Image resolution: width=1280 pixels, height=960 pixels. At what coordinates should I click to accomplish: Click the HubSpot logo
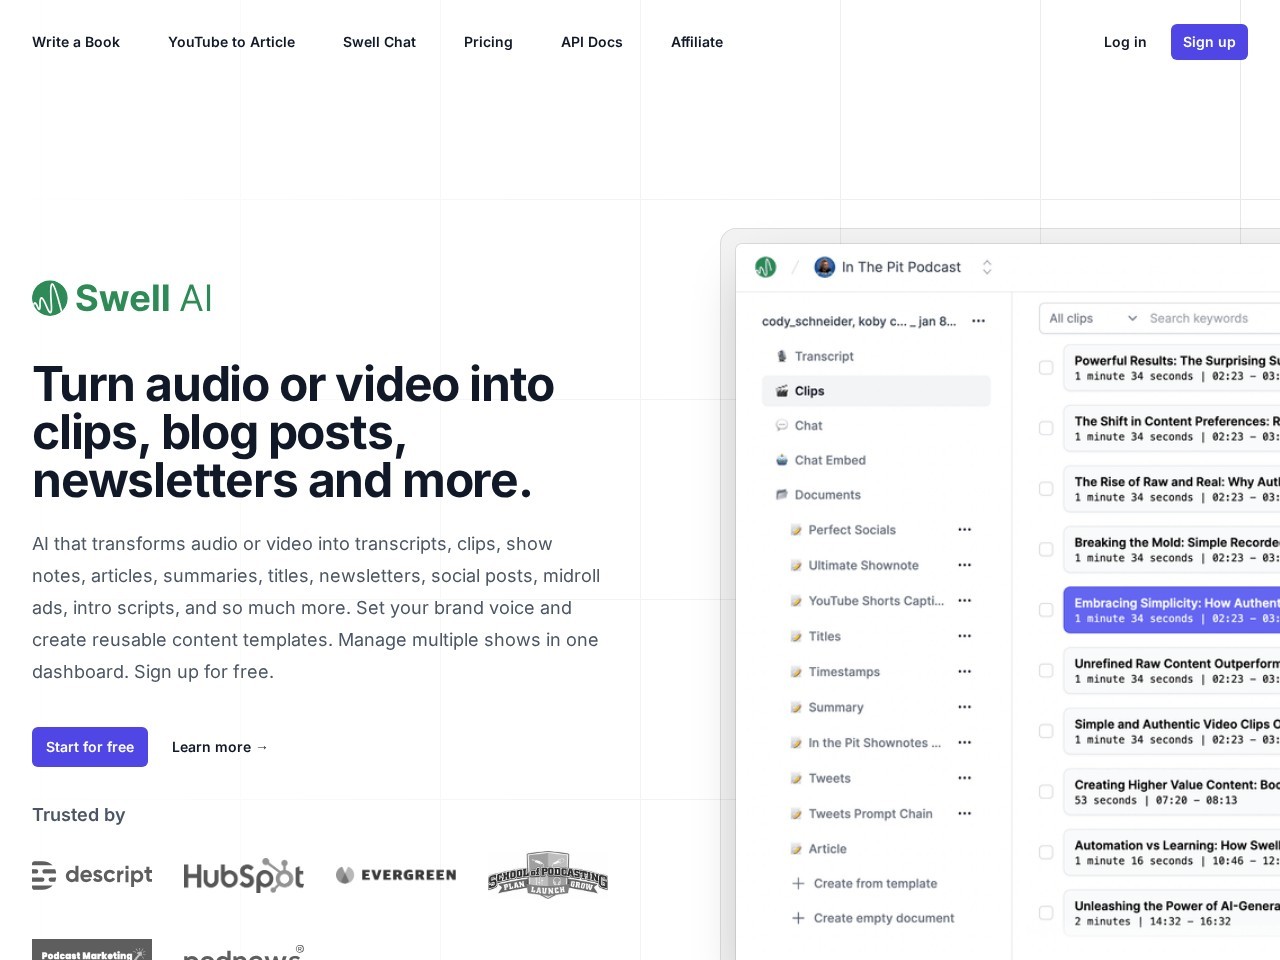click(244, 875)
